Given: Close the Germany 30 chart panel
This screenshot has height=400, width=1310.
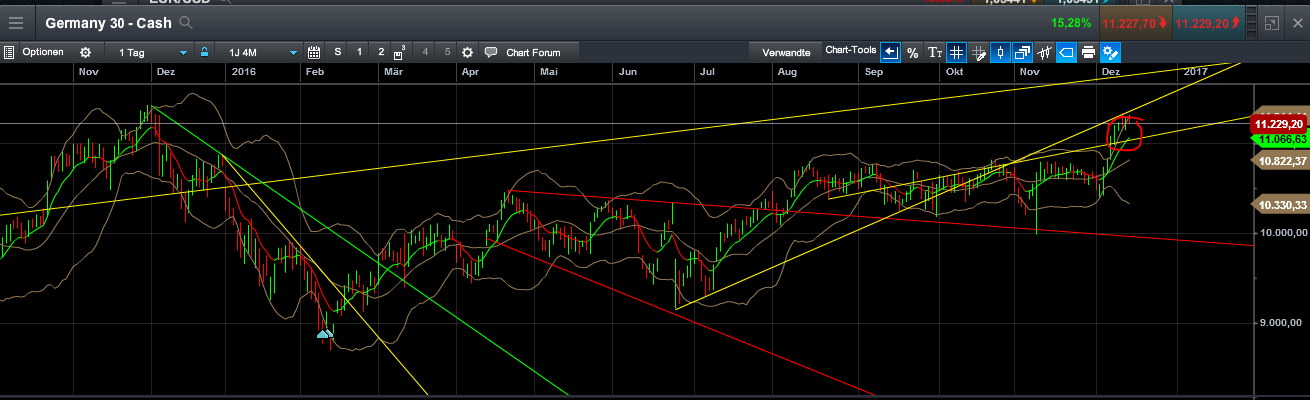Looking at the screenshot, I should coord(1297,22).
